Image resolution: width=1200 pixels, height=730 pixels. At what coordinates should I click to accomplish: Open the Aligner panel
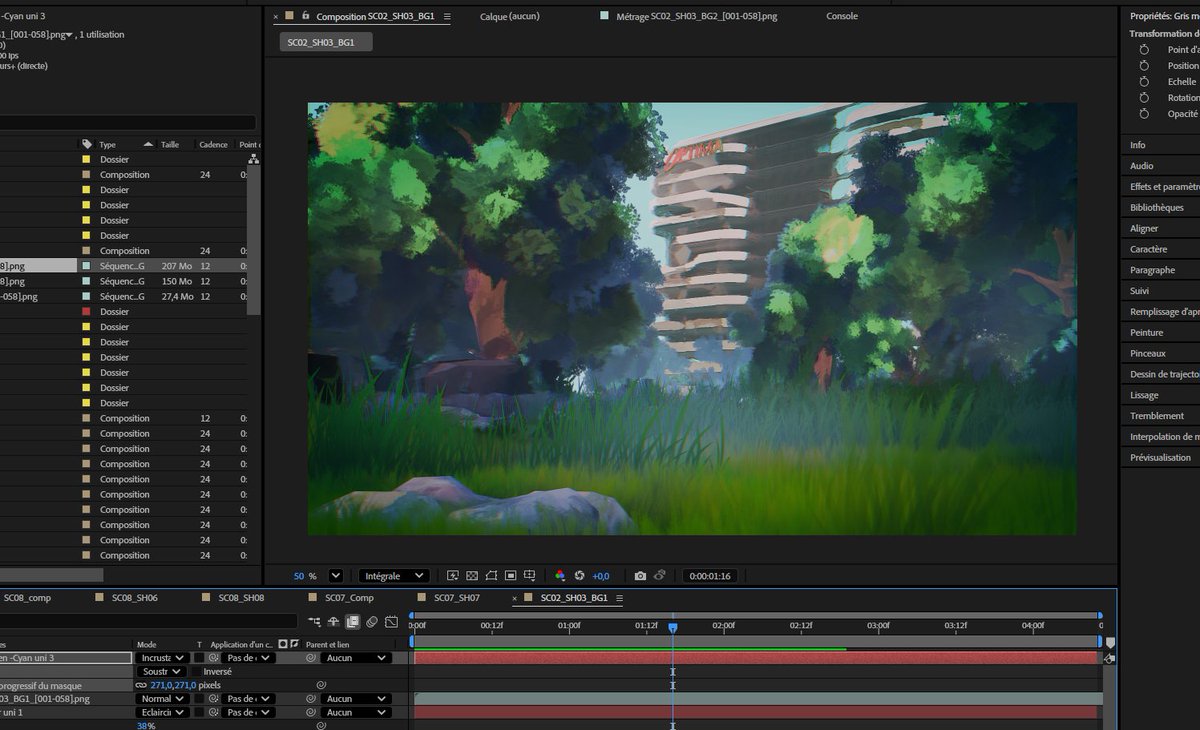(1144, 228)
